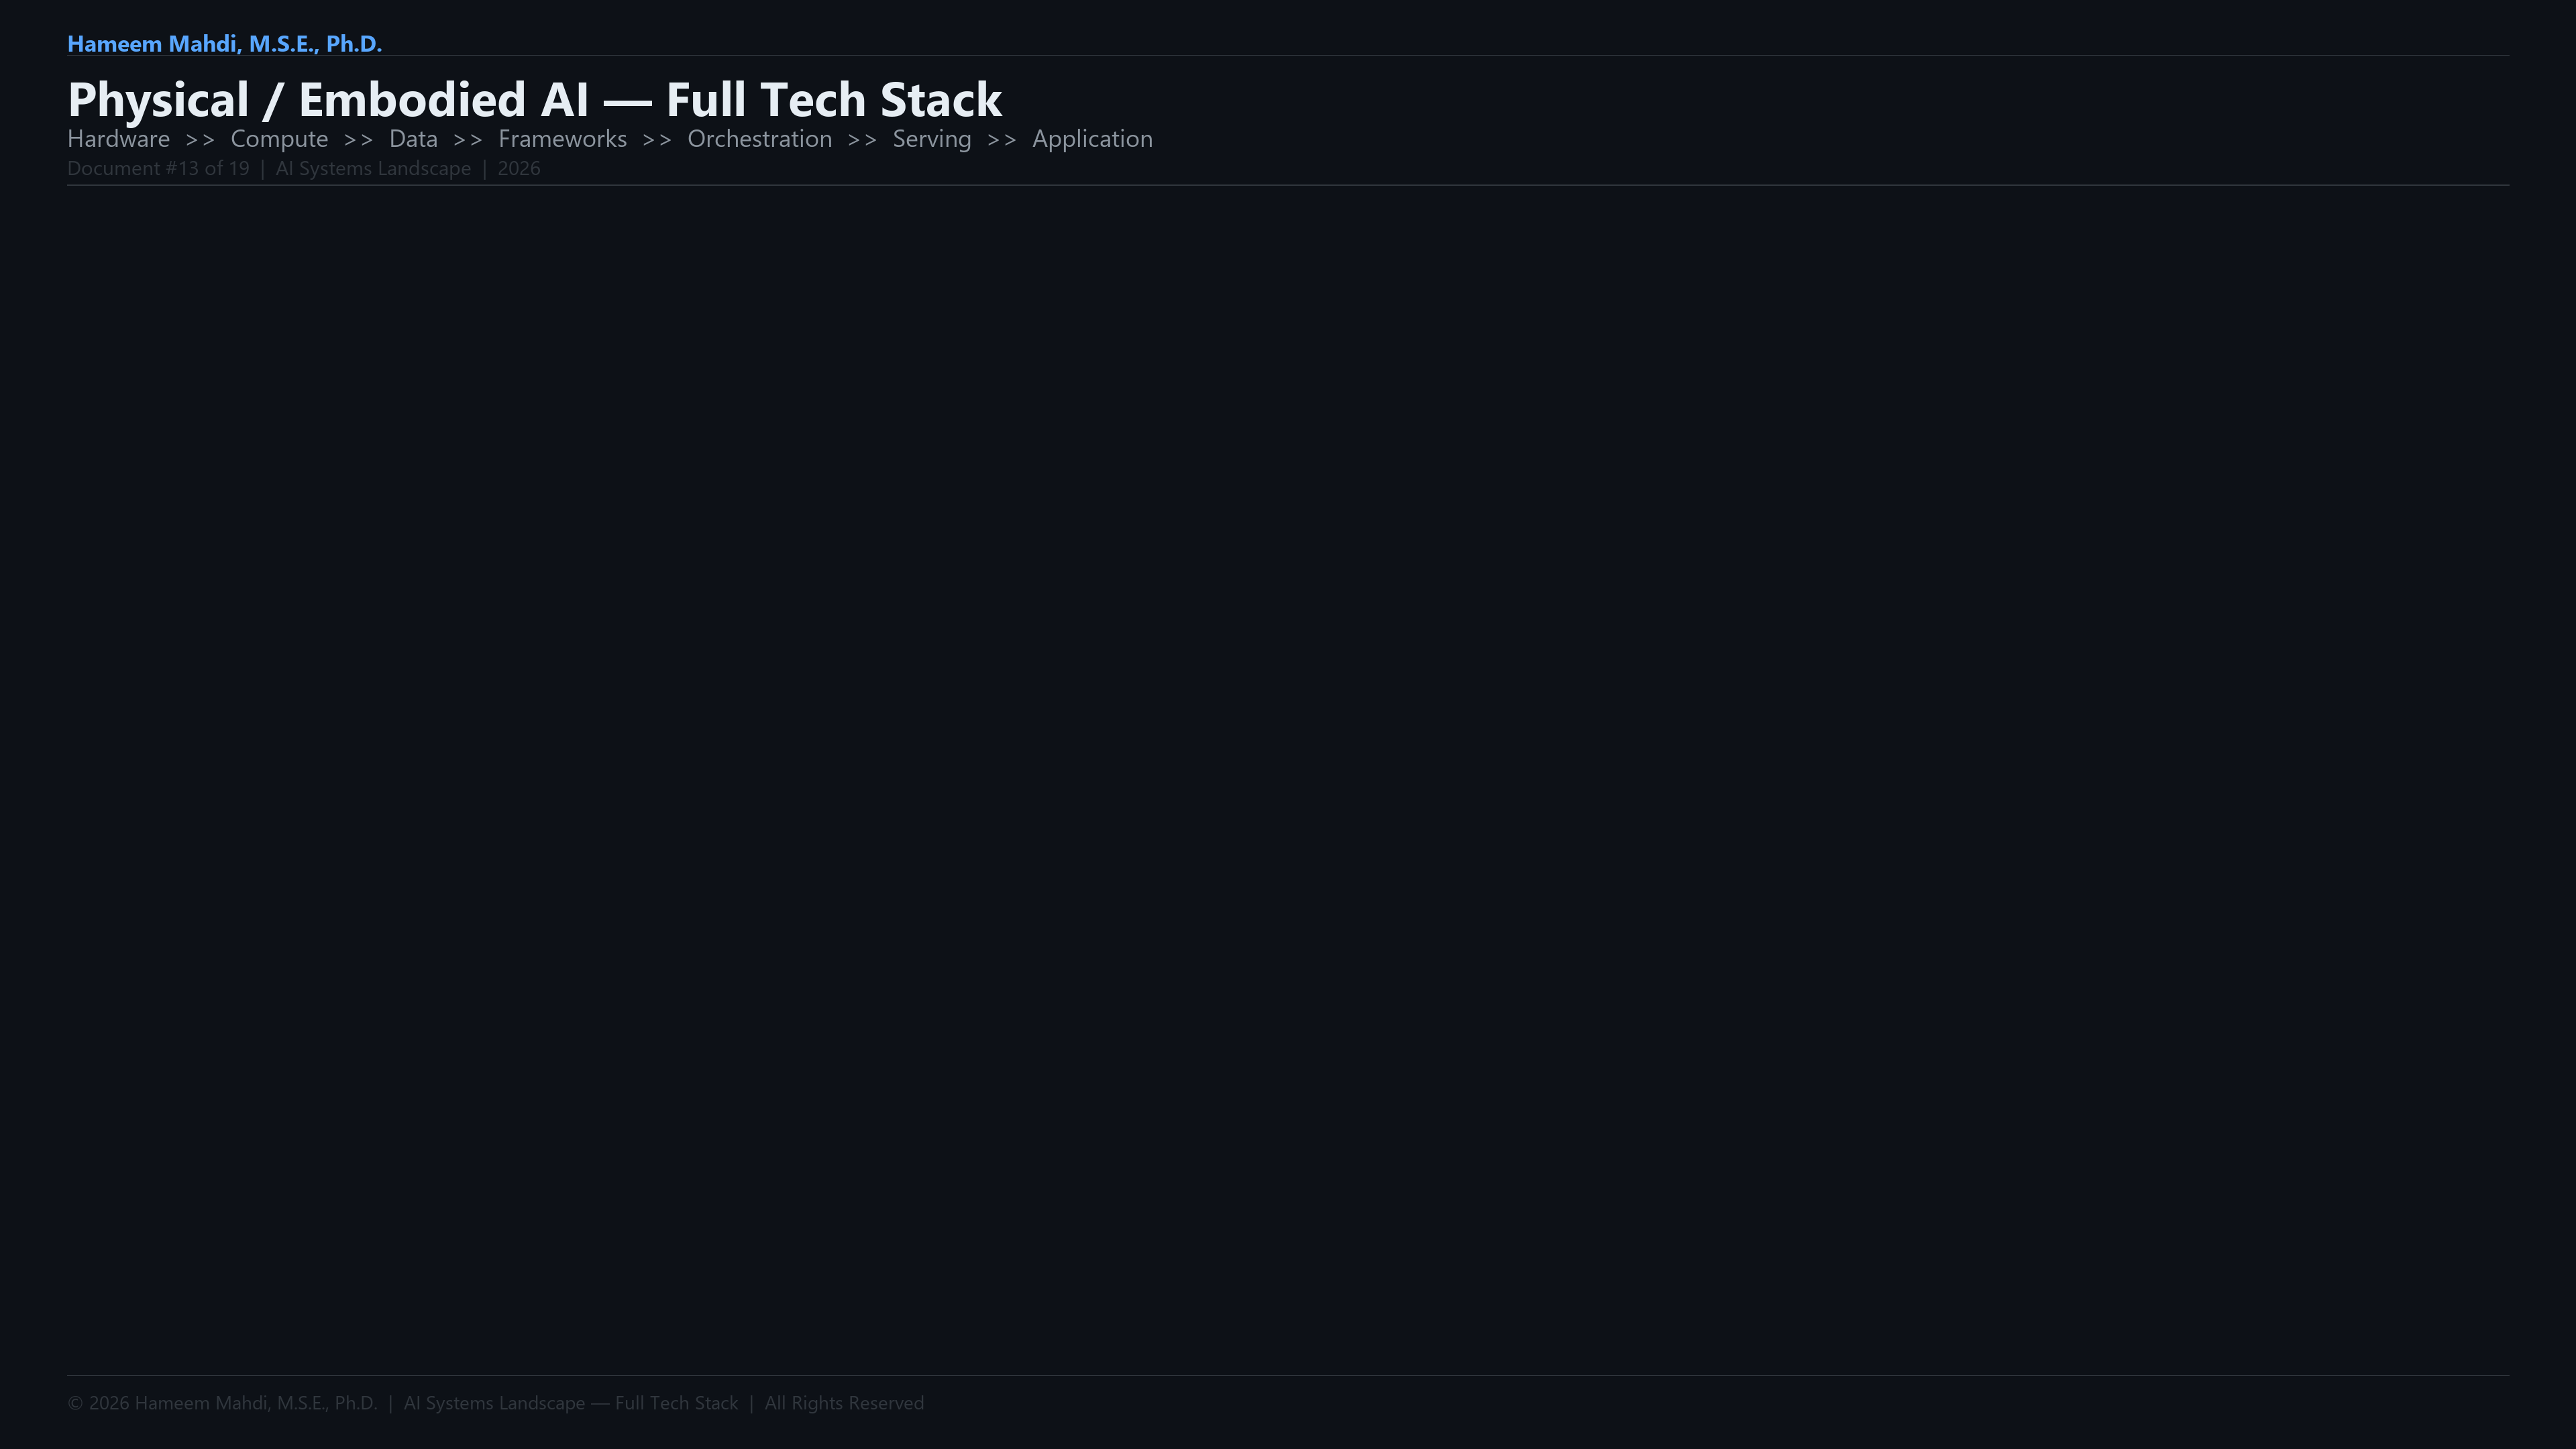Click the footer copyright author name
Viewport: 2576px width, 1449px height.
click(255, 1403)
